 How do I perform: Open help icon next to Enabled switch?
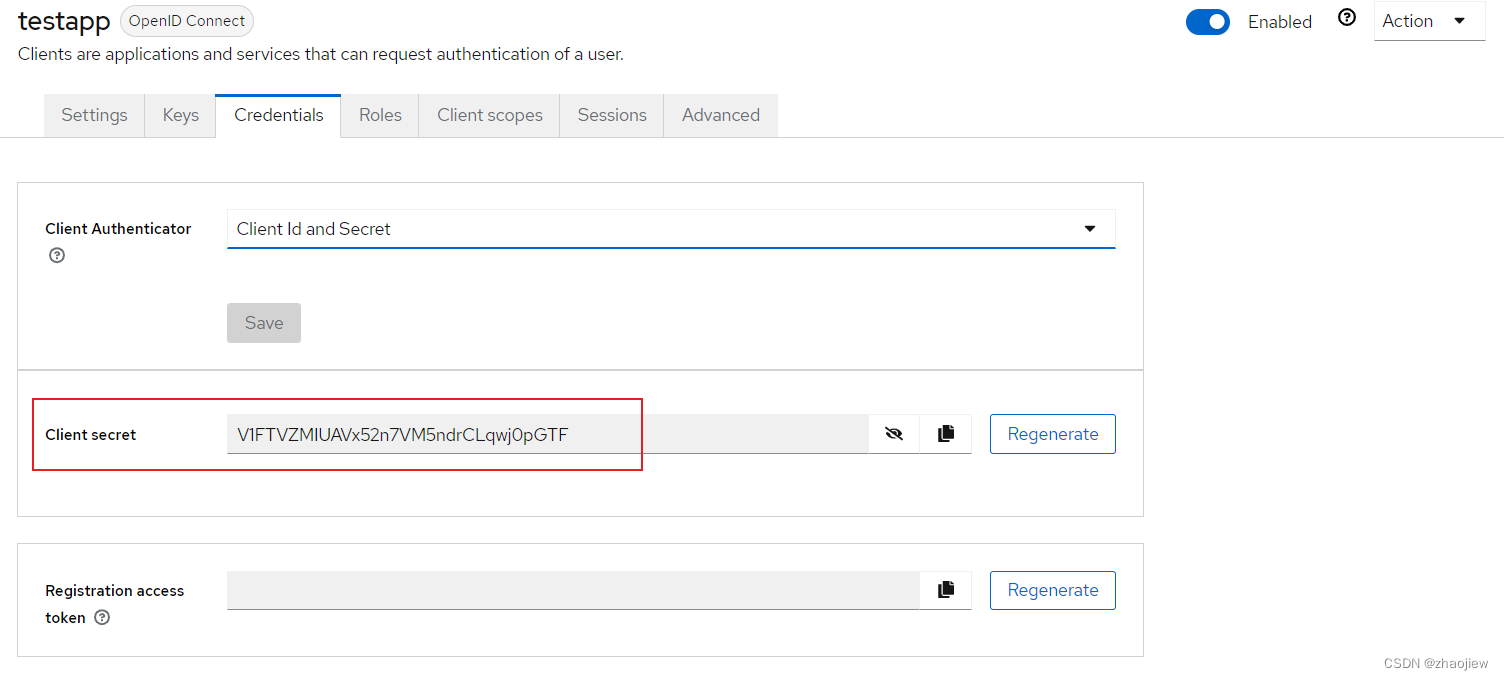click(1347, 18)
